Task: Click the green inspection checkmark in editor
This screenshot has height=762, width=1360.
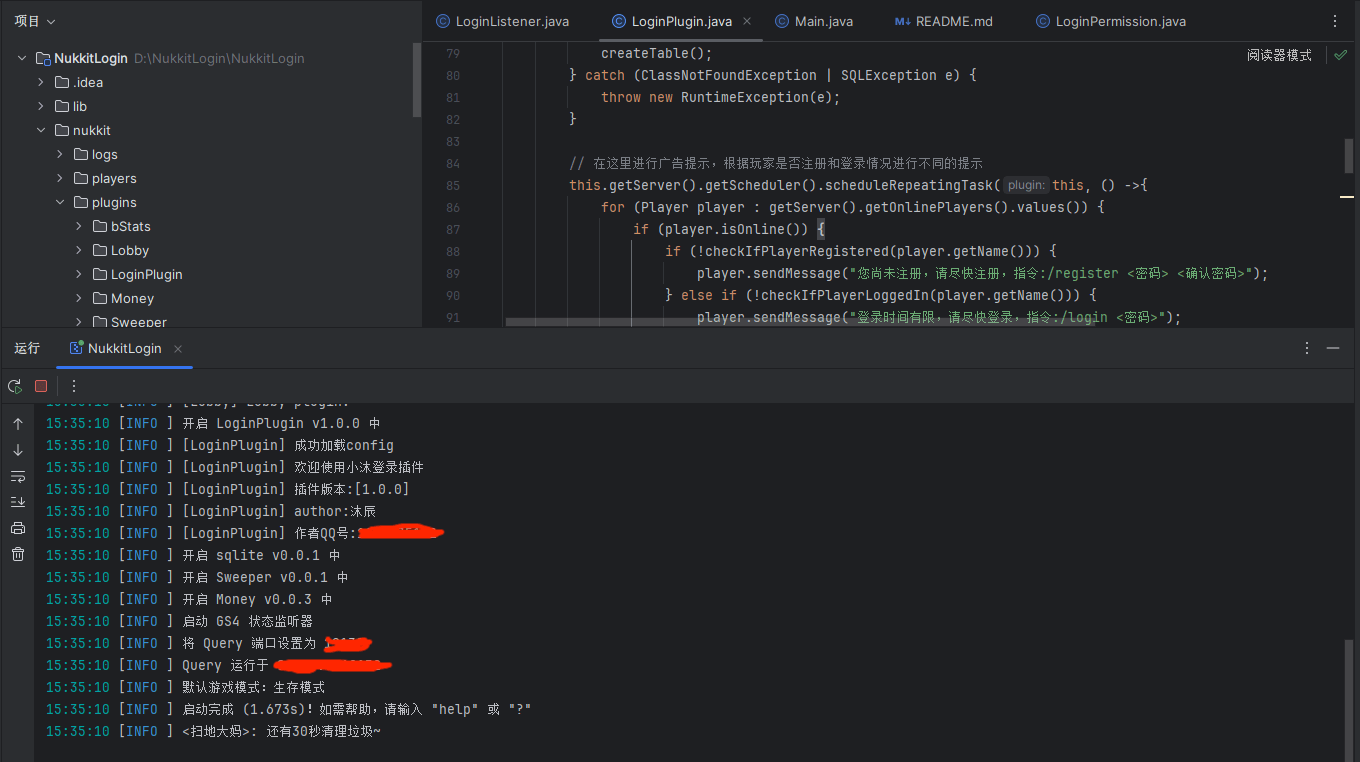Action: [x=1341, y=55]
